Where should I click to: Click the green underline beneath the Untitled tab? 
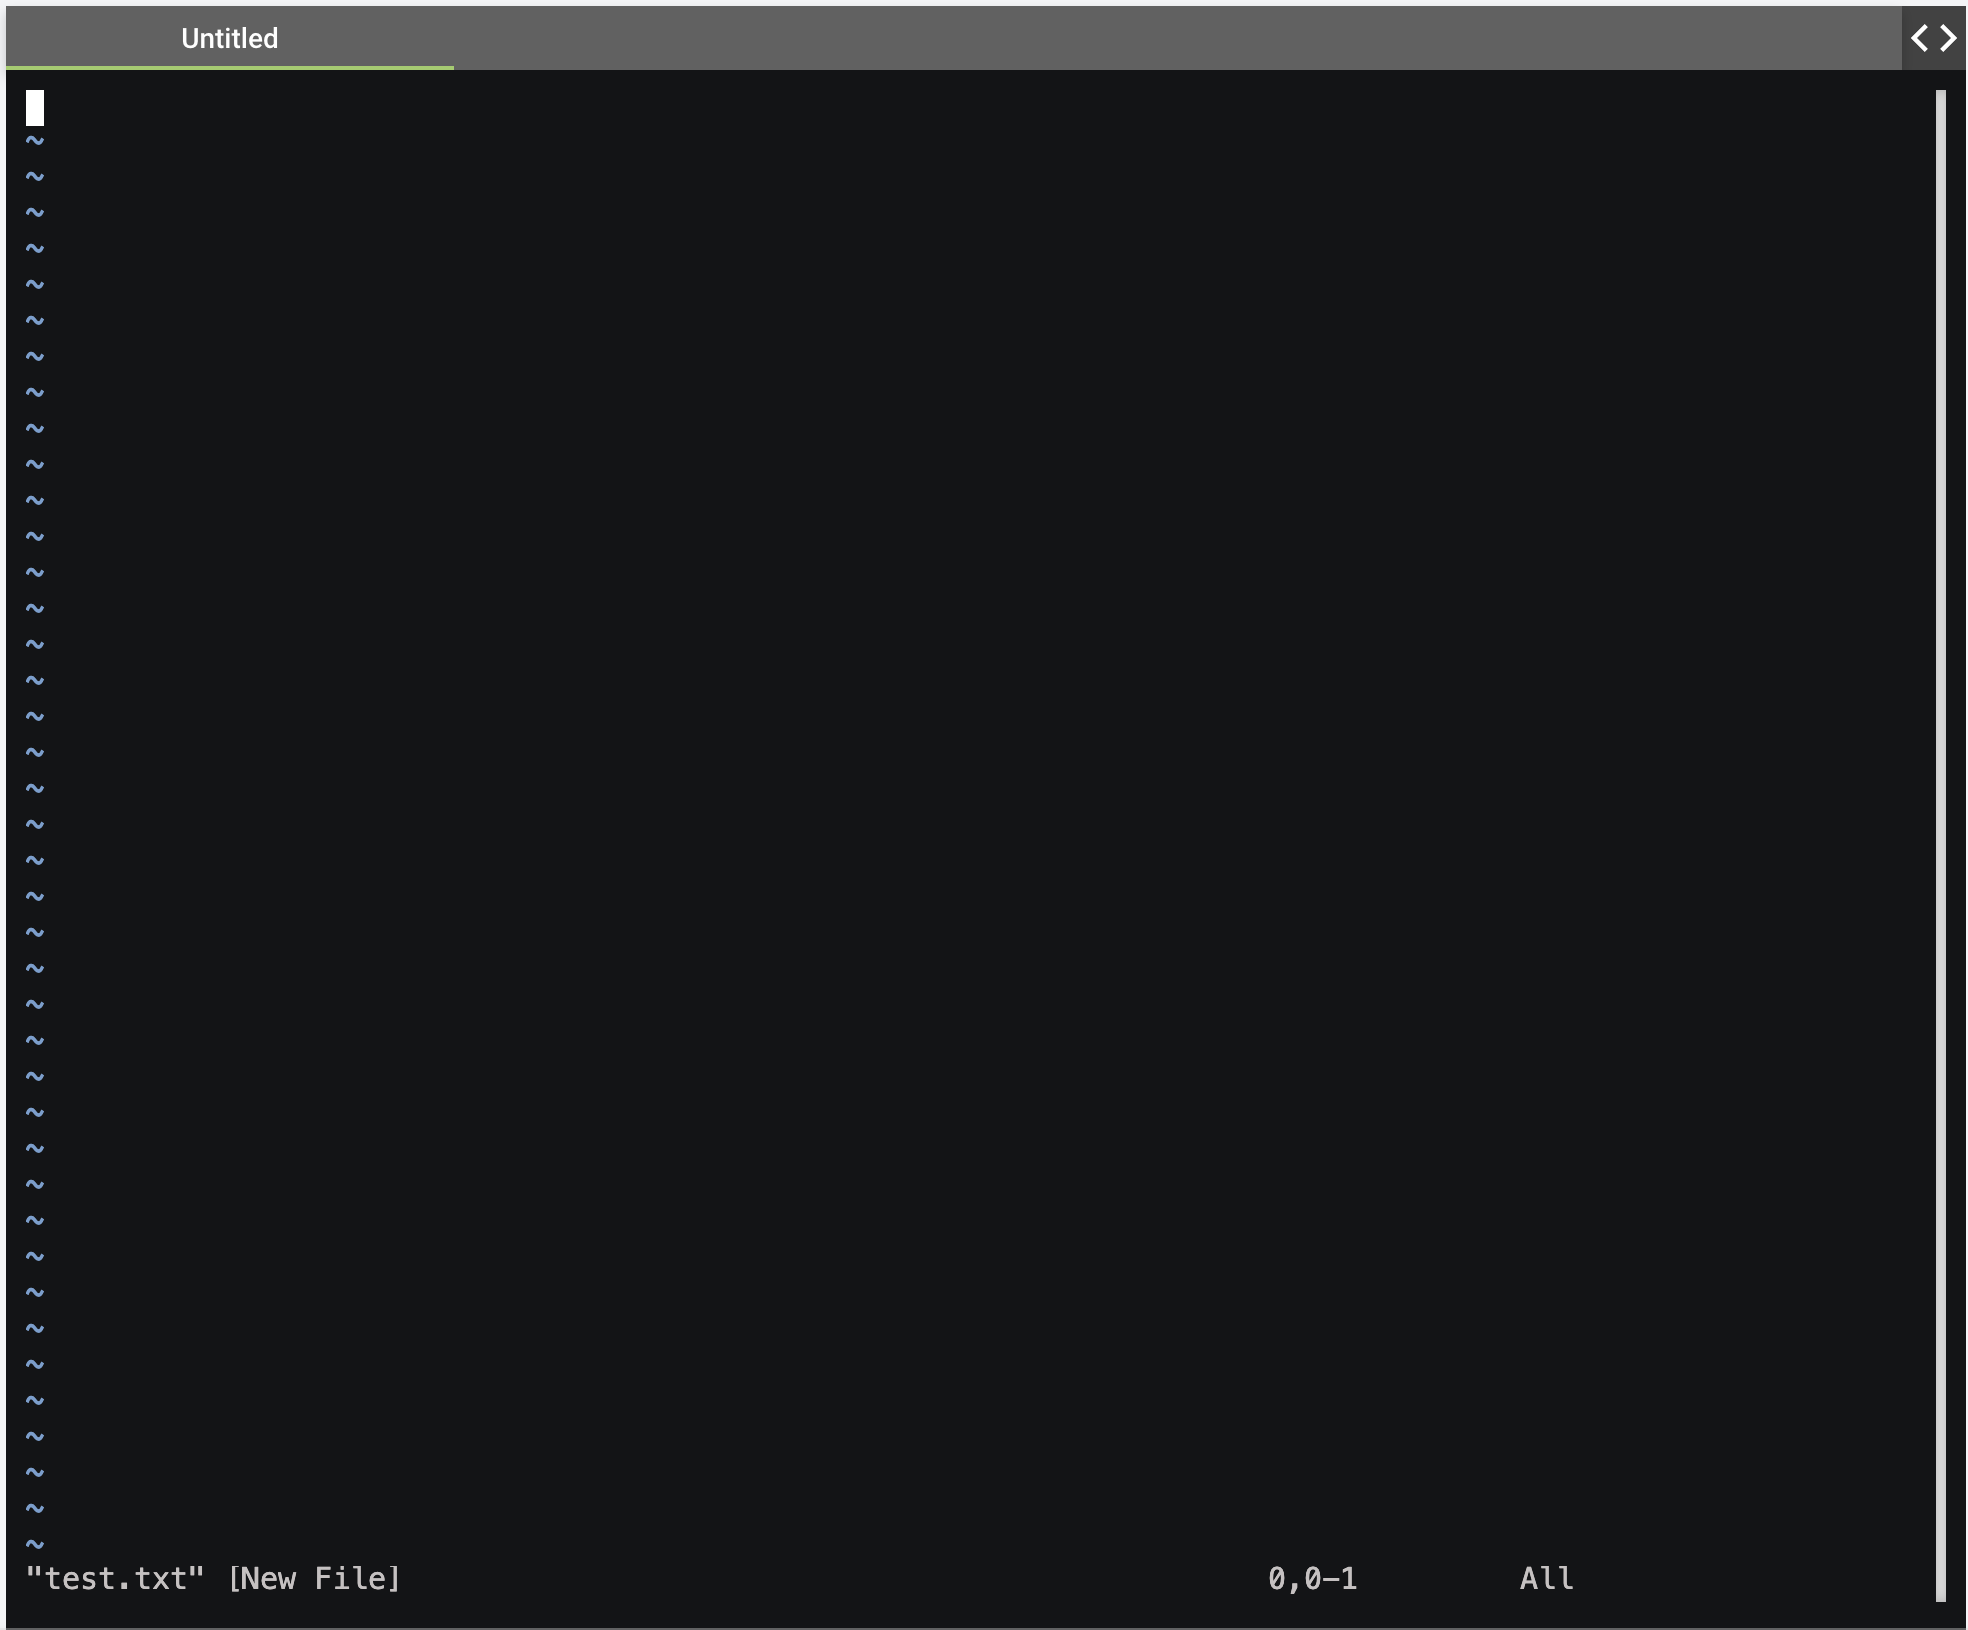coord(229,67)
